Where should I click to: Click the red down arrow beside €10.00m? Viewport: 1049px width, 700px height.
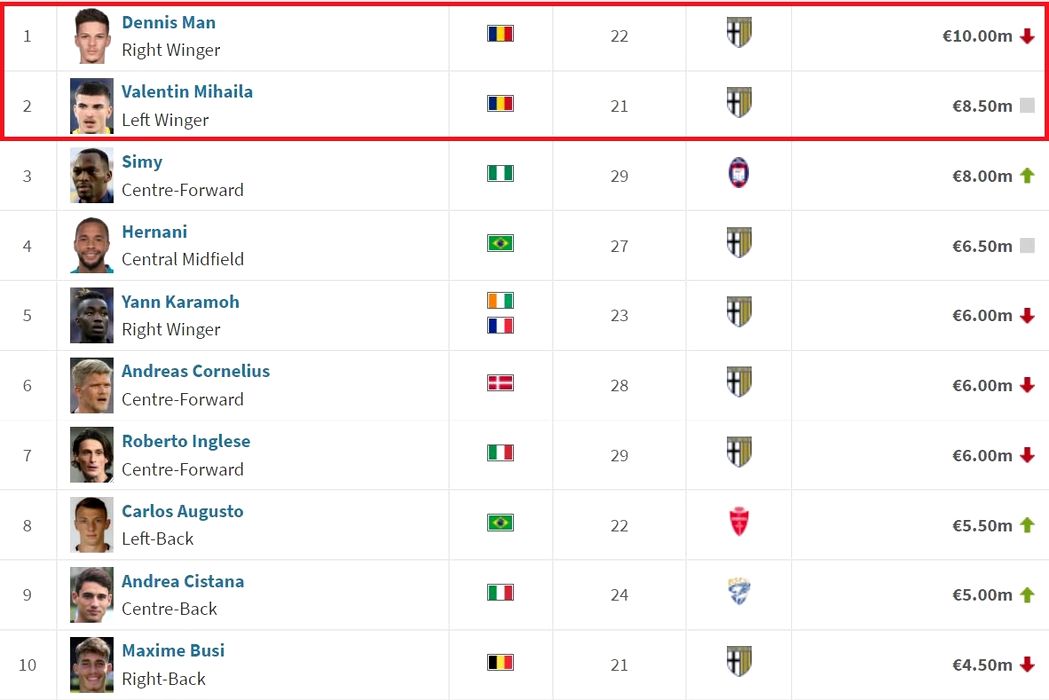1027,37
